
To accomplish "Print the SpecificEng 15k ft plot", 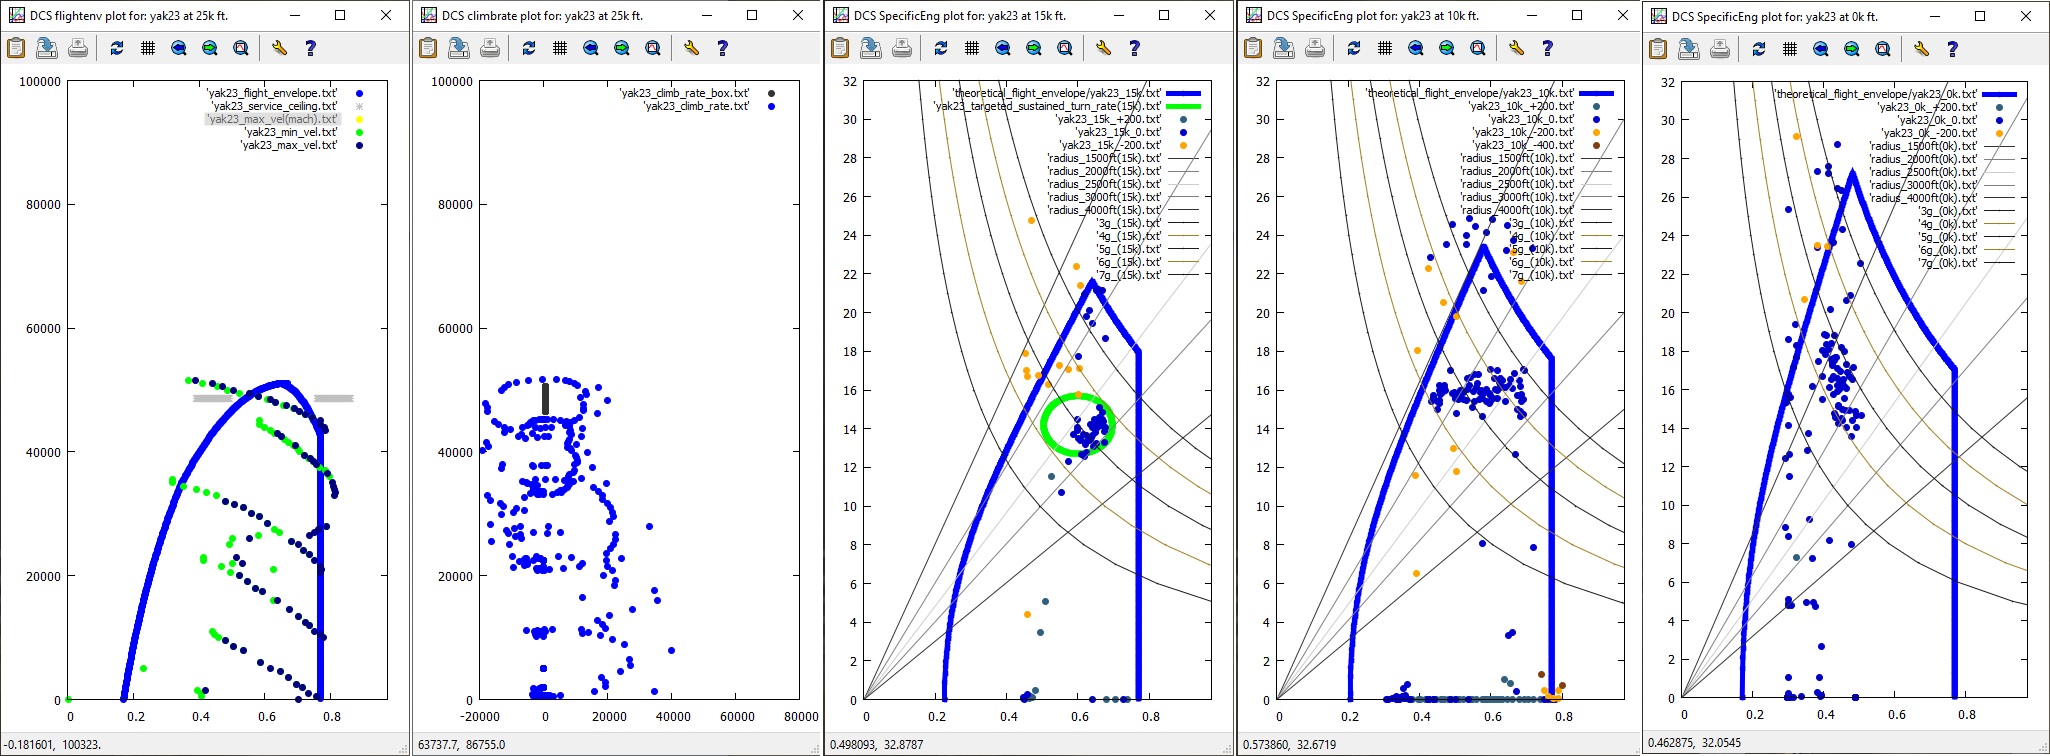I will click(902, 48).
